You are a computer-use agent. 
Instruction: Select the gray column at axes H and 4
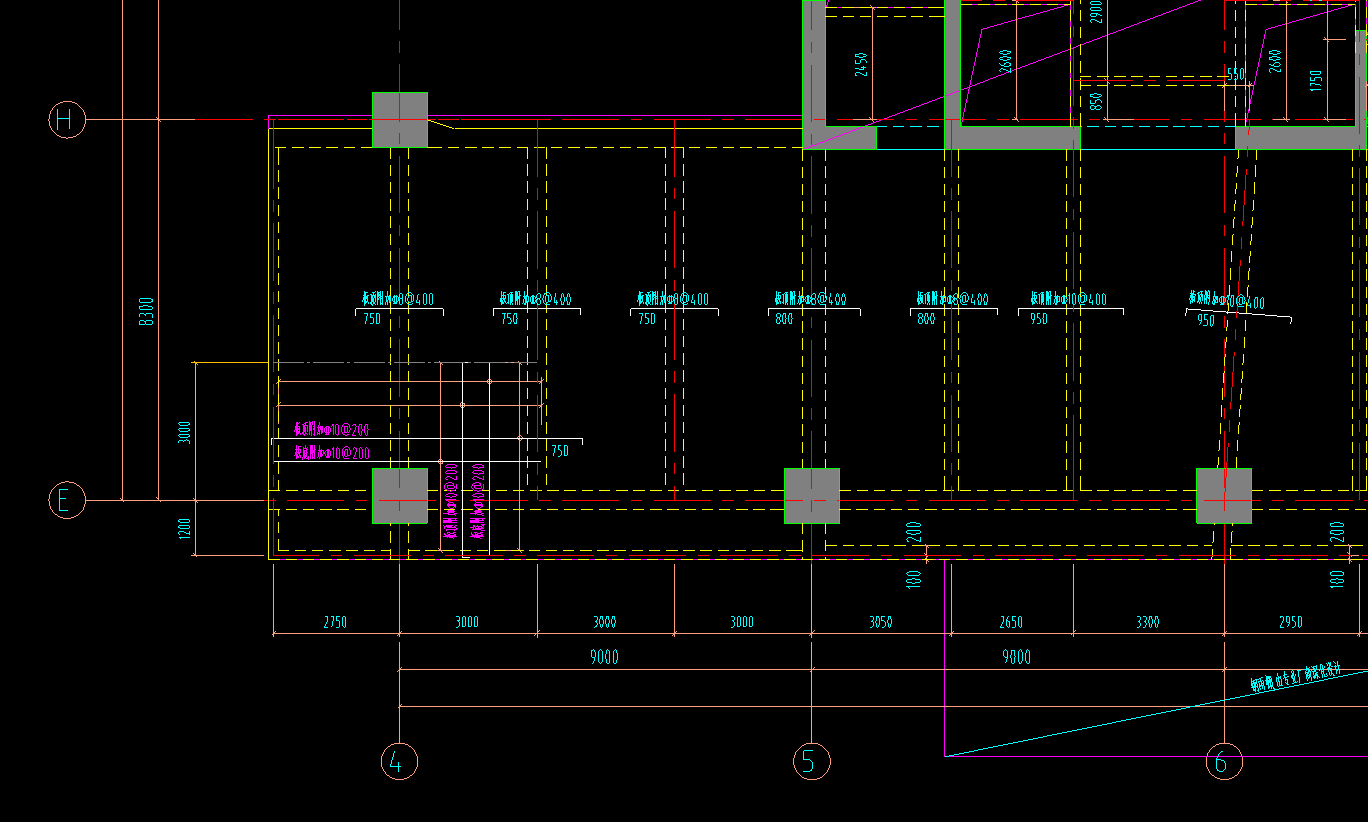400,120
